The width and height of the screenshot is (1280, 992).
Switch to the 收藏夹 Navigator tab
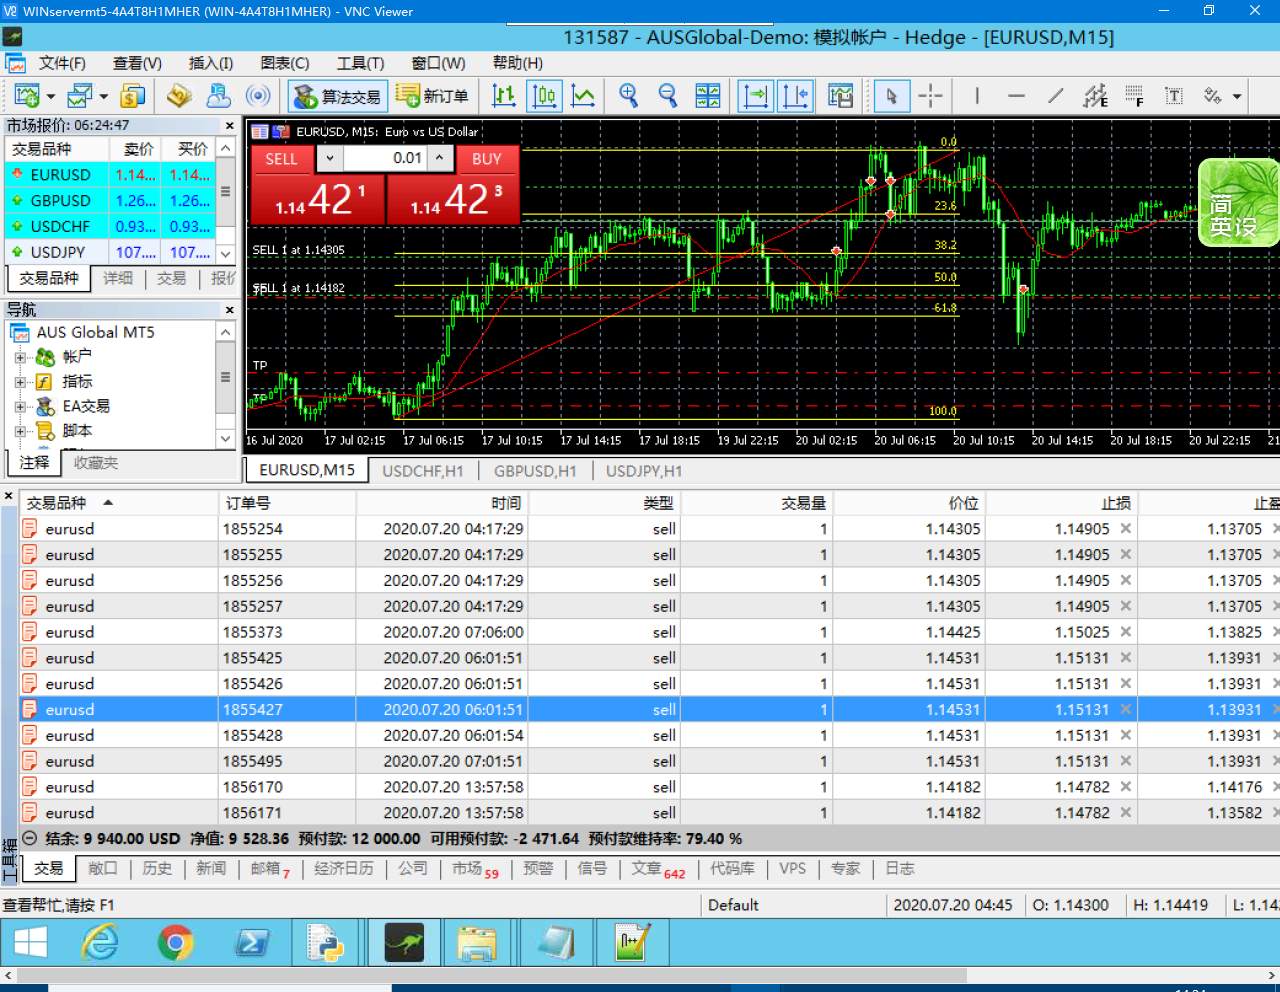point(96,463)
